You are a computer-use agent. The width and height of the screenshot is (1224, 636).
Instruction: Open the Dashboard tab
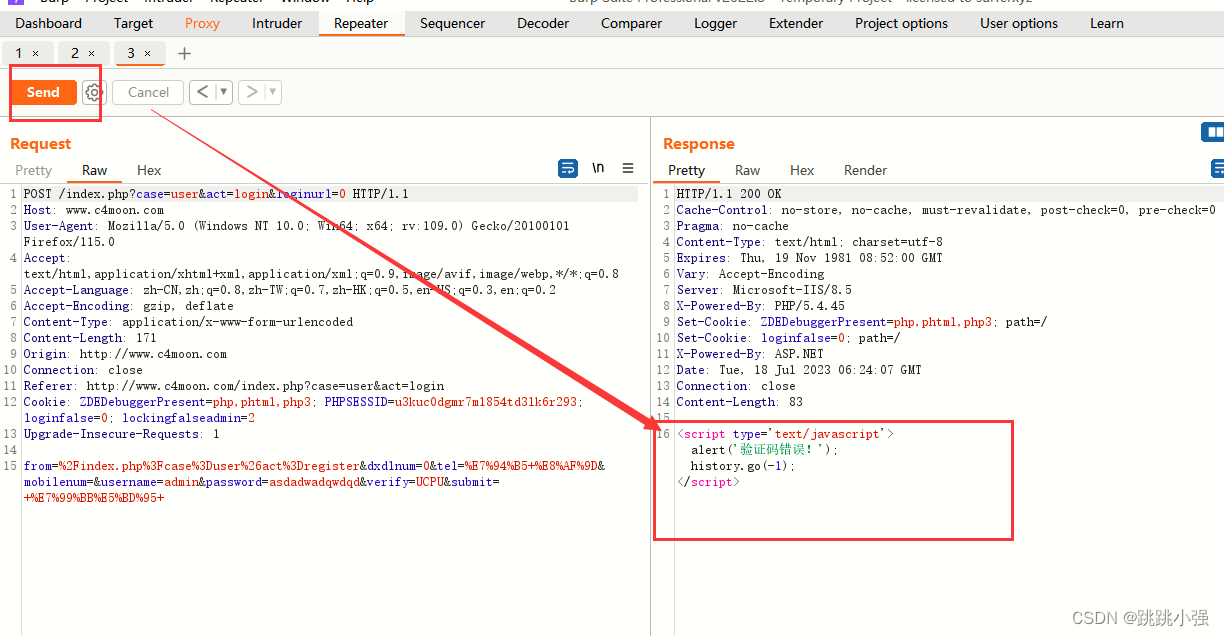[49, 23]
